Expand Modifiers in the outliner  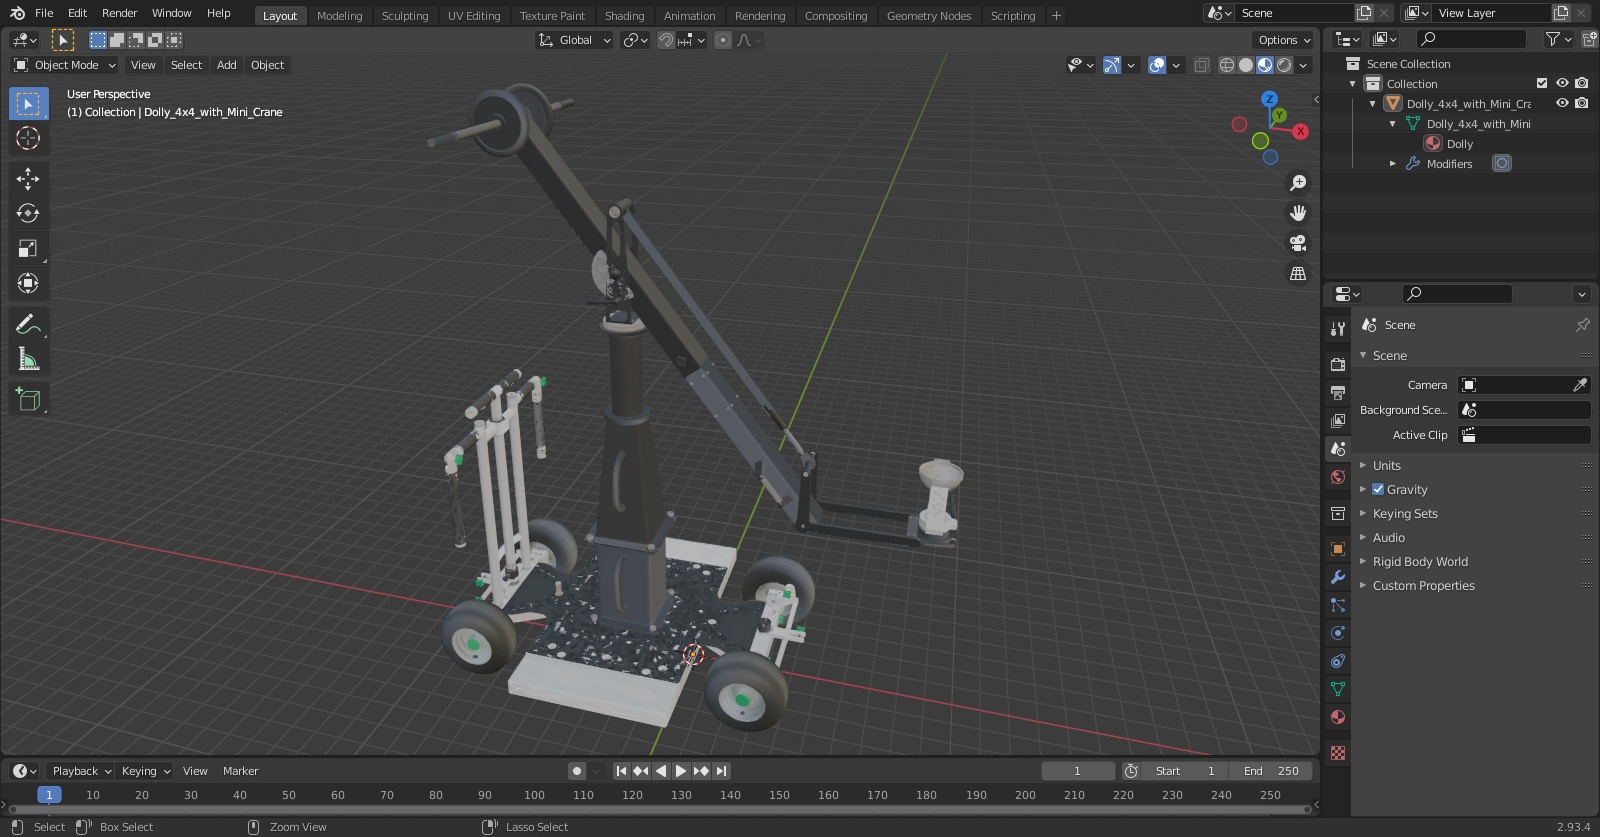[x=1393, y=163]
